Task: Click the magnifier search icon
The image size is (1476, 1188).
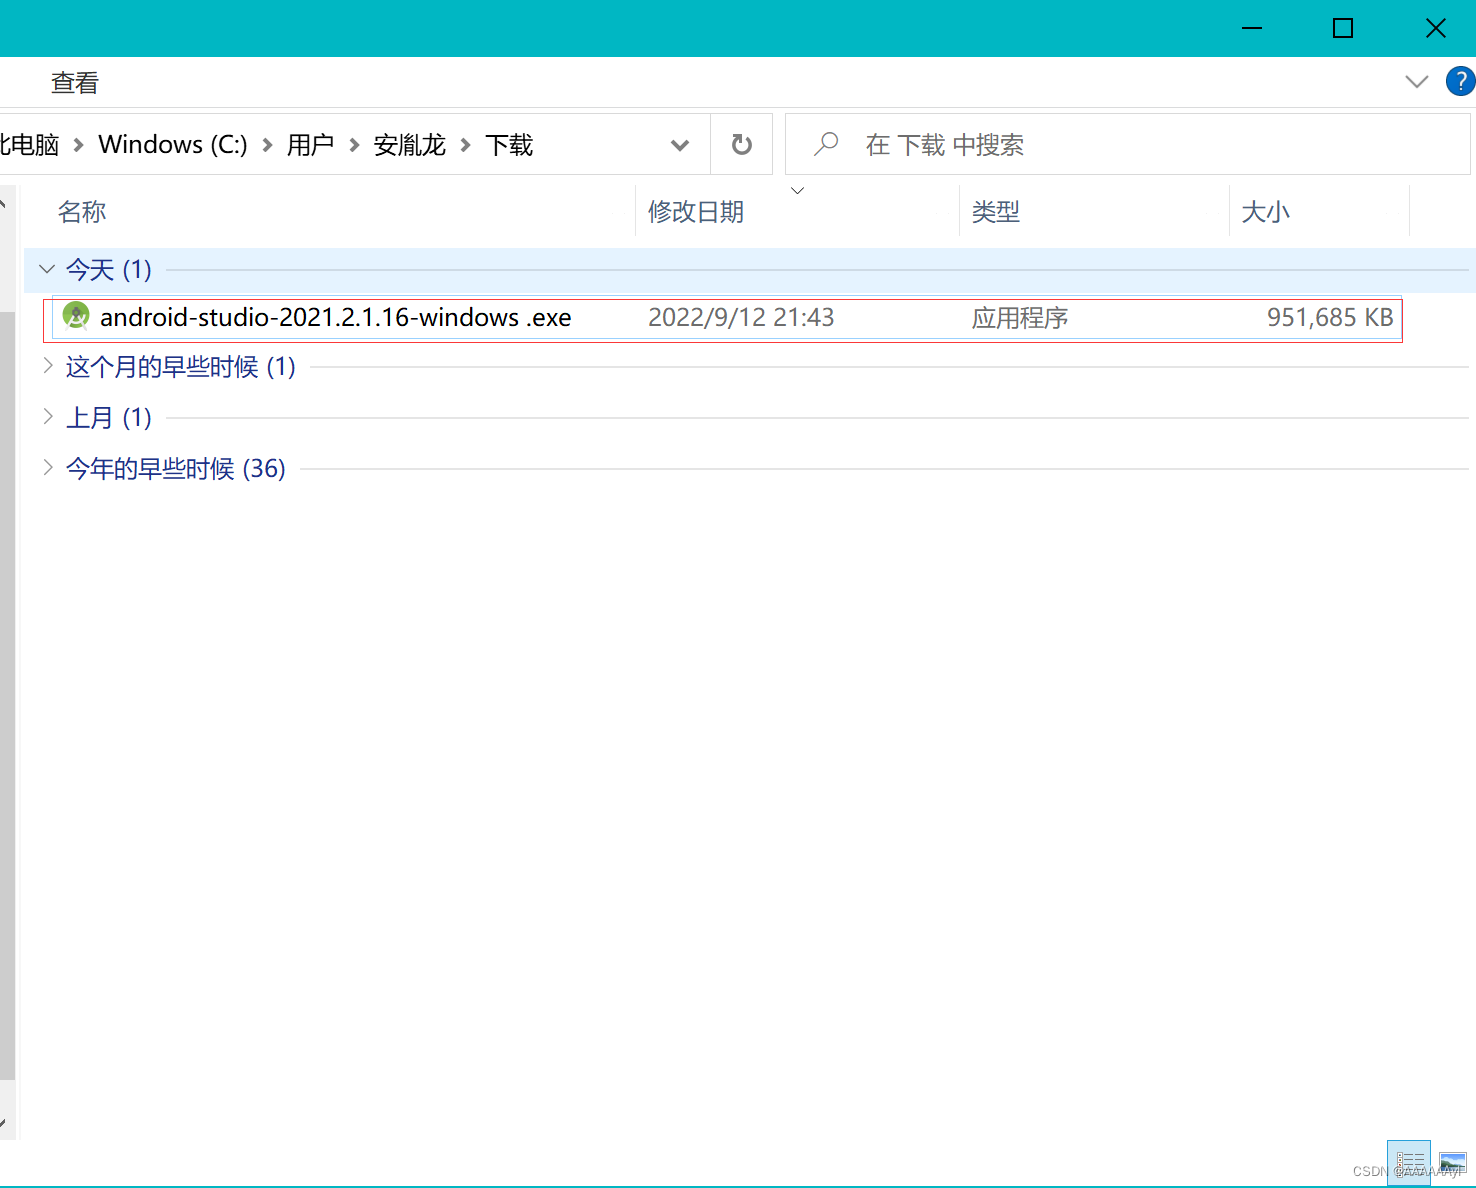Action: click(826, 144)
